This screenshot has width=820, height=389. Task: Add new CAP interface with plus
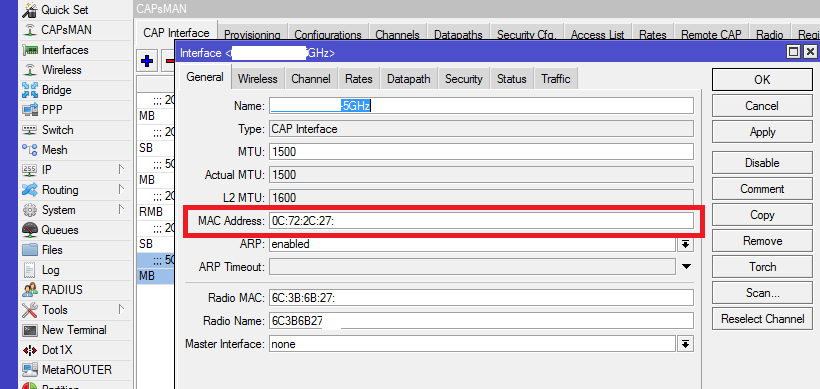pos(147,61)
